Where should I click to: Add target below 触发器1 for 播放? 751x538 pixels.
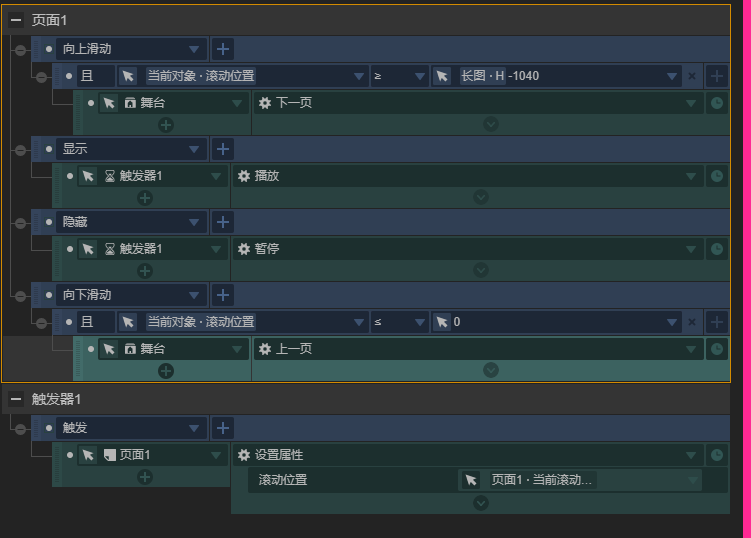pyautogui.click(x=145, y=198)
